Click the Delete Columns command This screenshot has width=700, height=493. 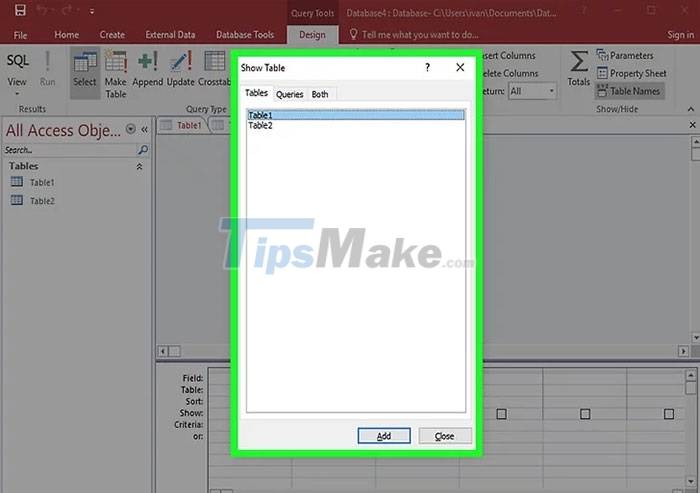tap(510, 73)
